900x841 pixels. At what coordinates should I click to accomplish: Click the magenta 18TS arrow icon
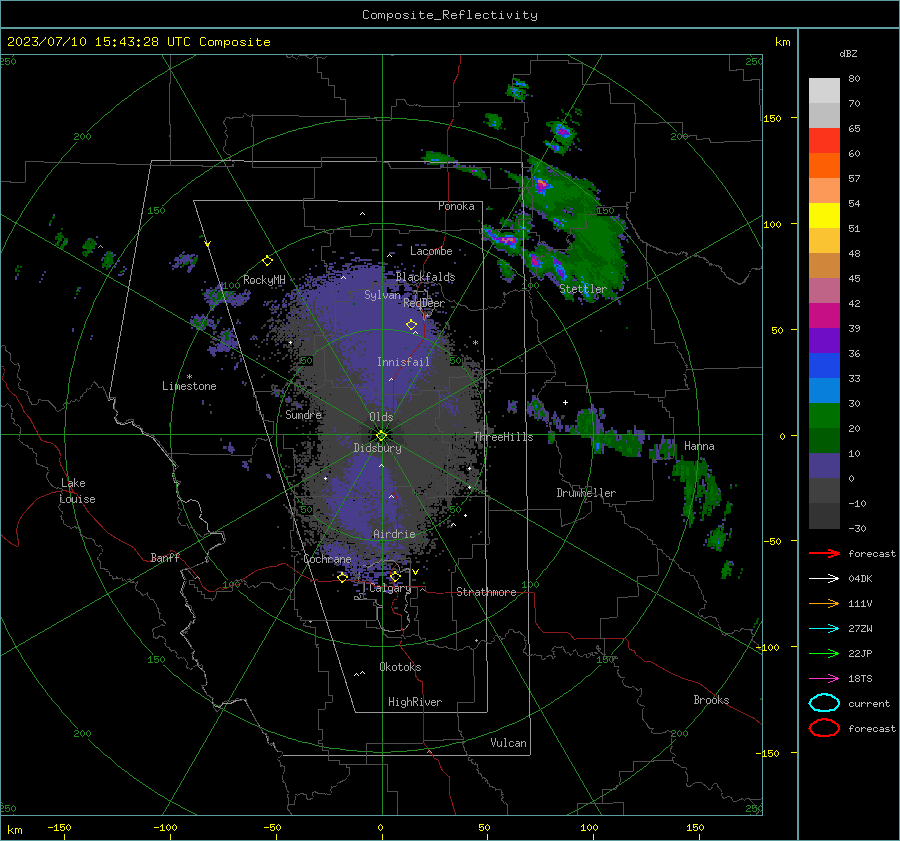824,679
